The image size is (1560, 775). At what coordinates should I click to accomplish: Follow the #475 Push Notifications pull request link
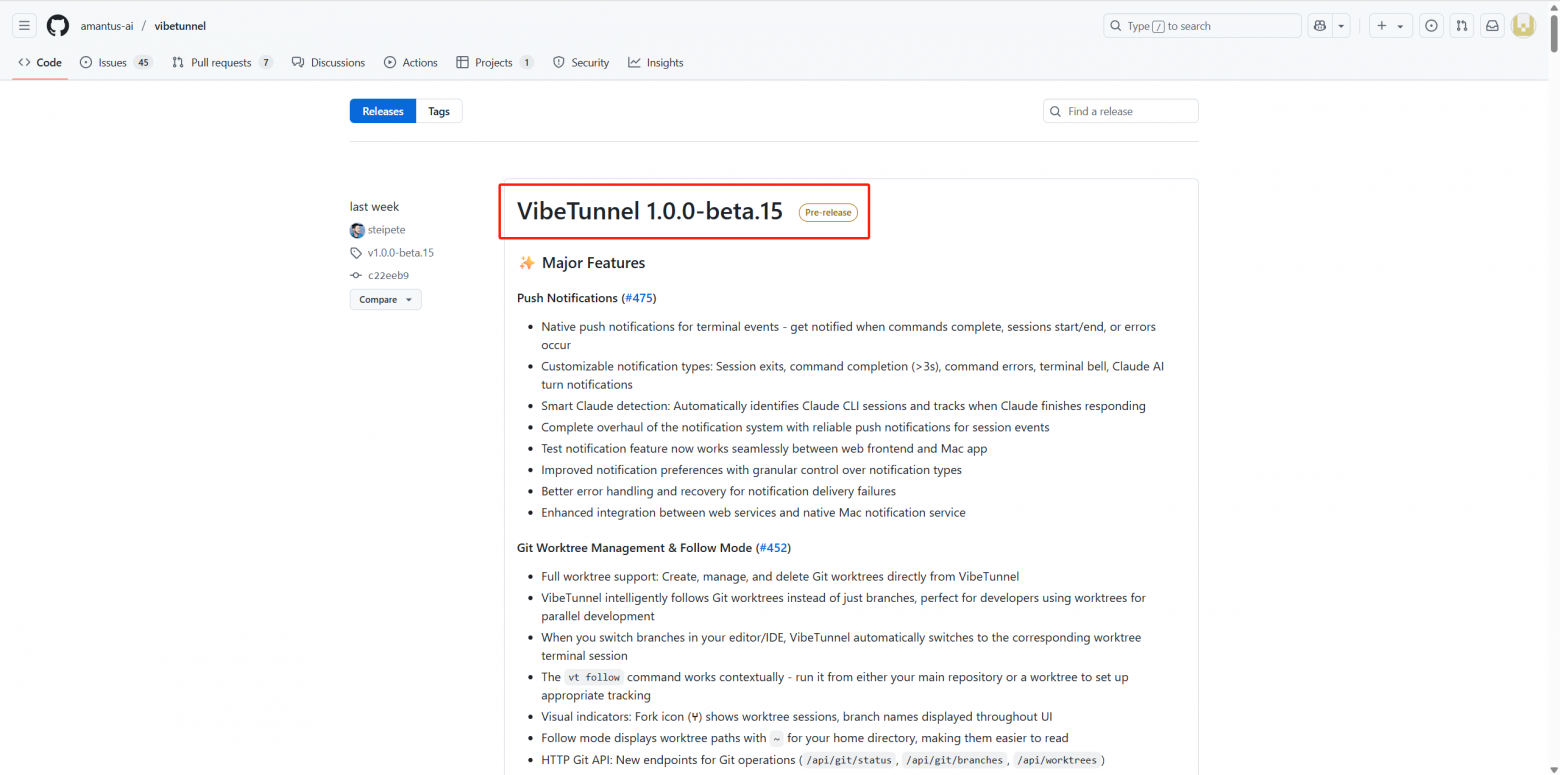(x=638, y=297)
